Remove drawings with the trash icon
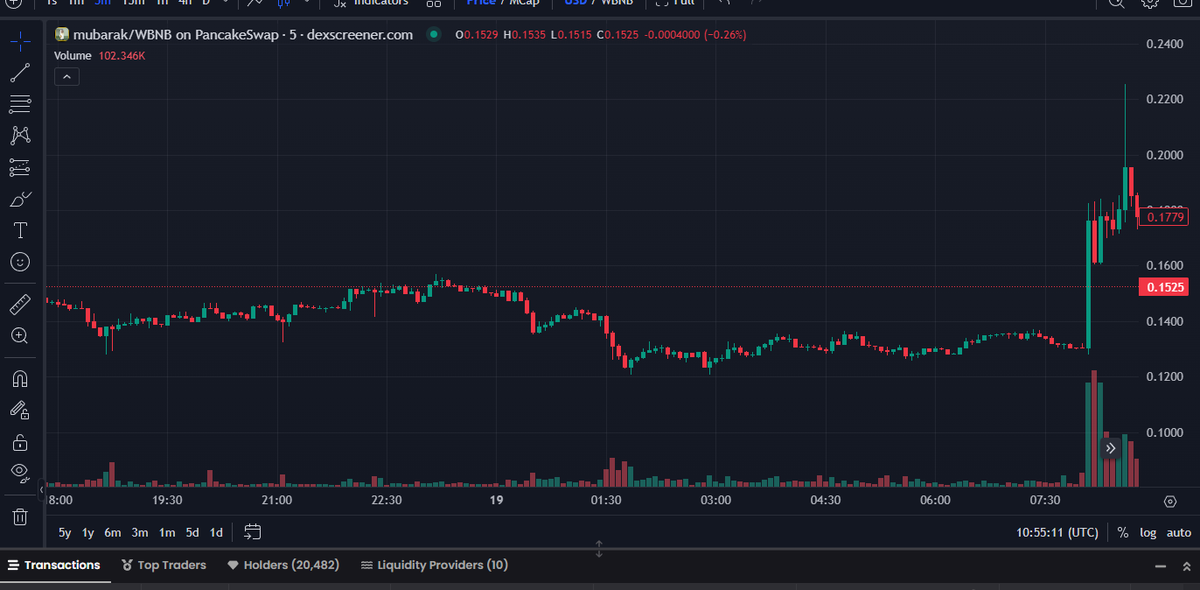Screen dimensions: 1200x590 tap(20, 516)
